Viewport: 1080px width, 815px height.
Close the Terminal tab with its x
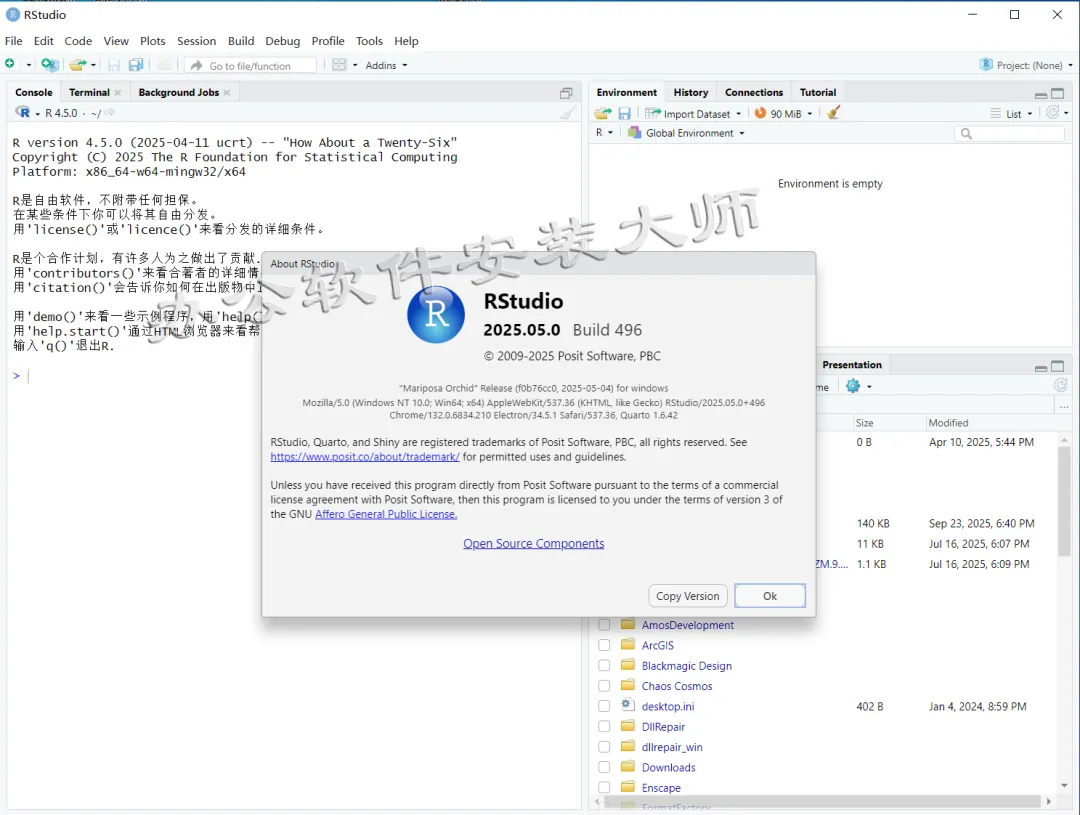coord(118,92)
